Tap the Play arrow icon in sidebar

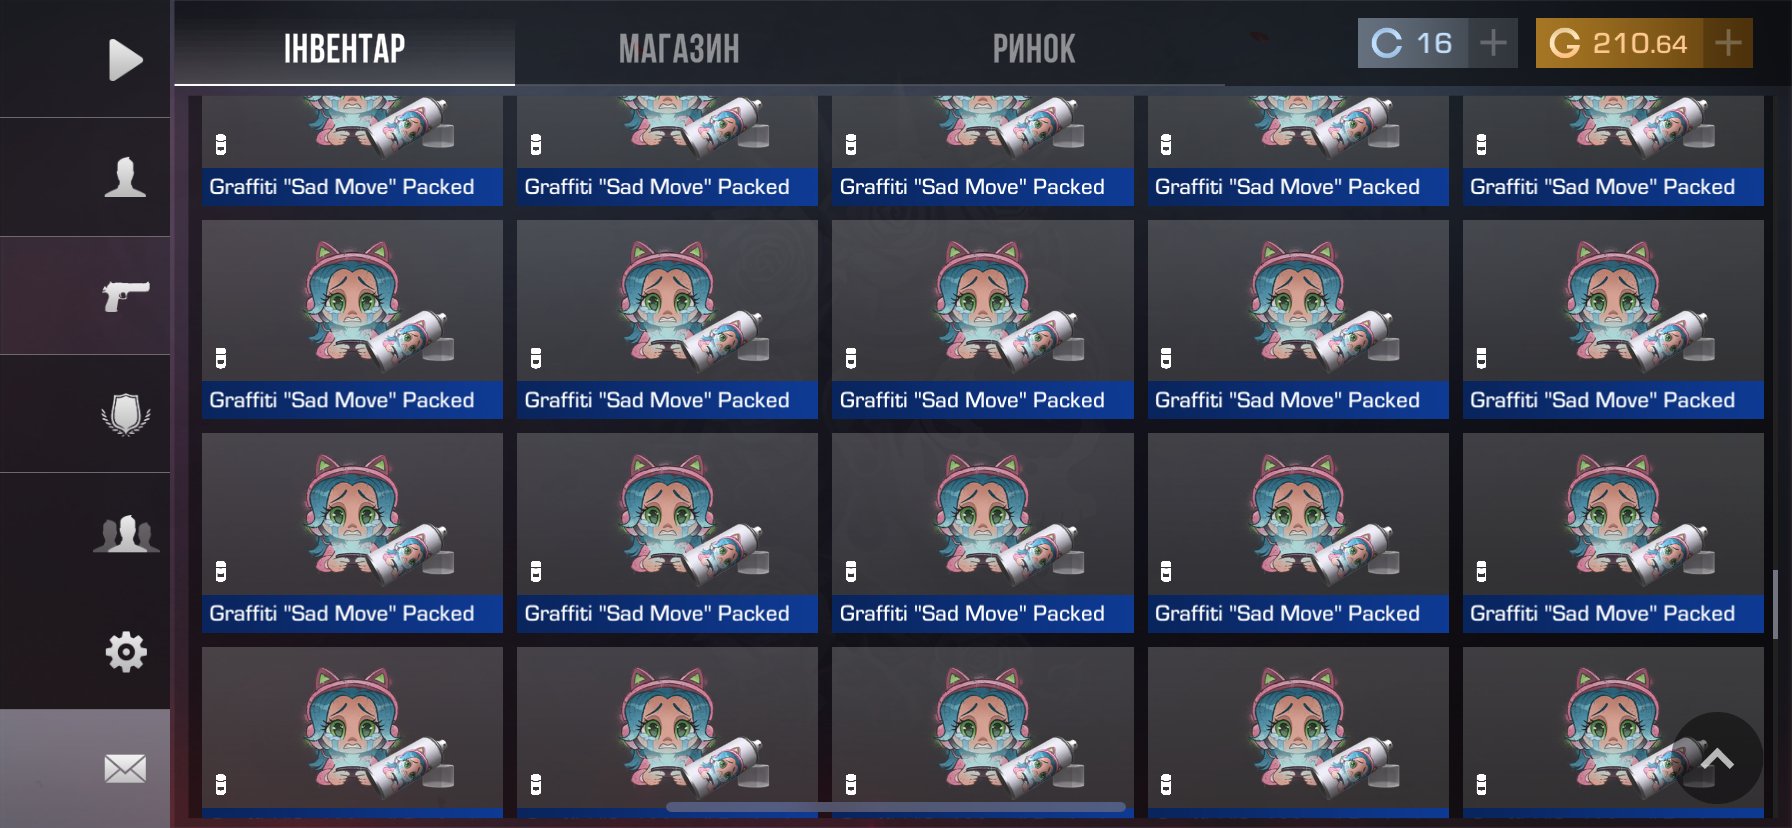click(125, 60)
